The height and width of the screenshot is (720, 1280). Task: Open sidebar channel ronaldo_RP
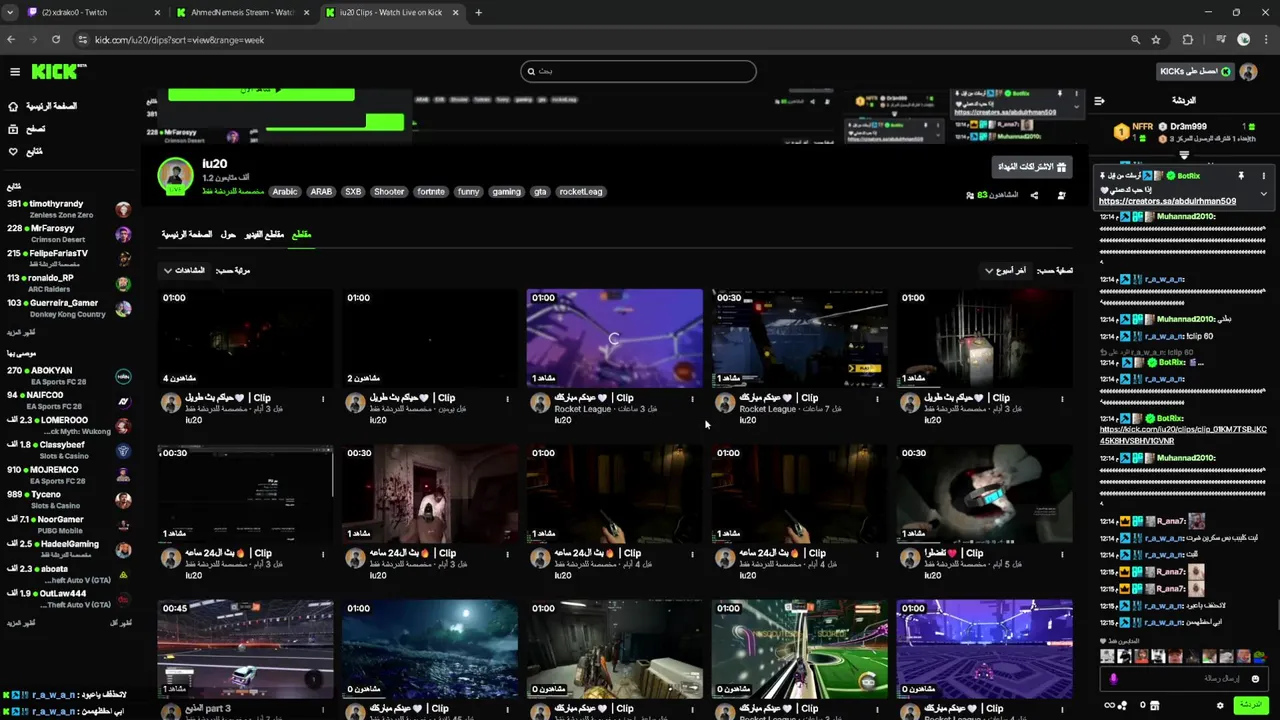pyautogui.click(x=68, y=283)
